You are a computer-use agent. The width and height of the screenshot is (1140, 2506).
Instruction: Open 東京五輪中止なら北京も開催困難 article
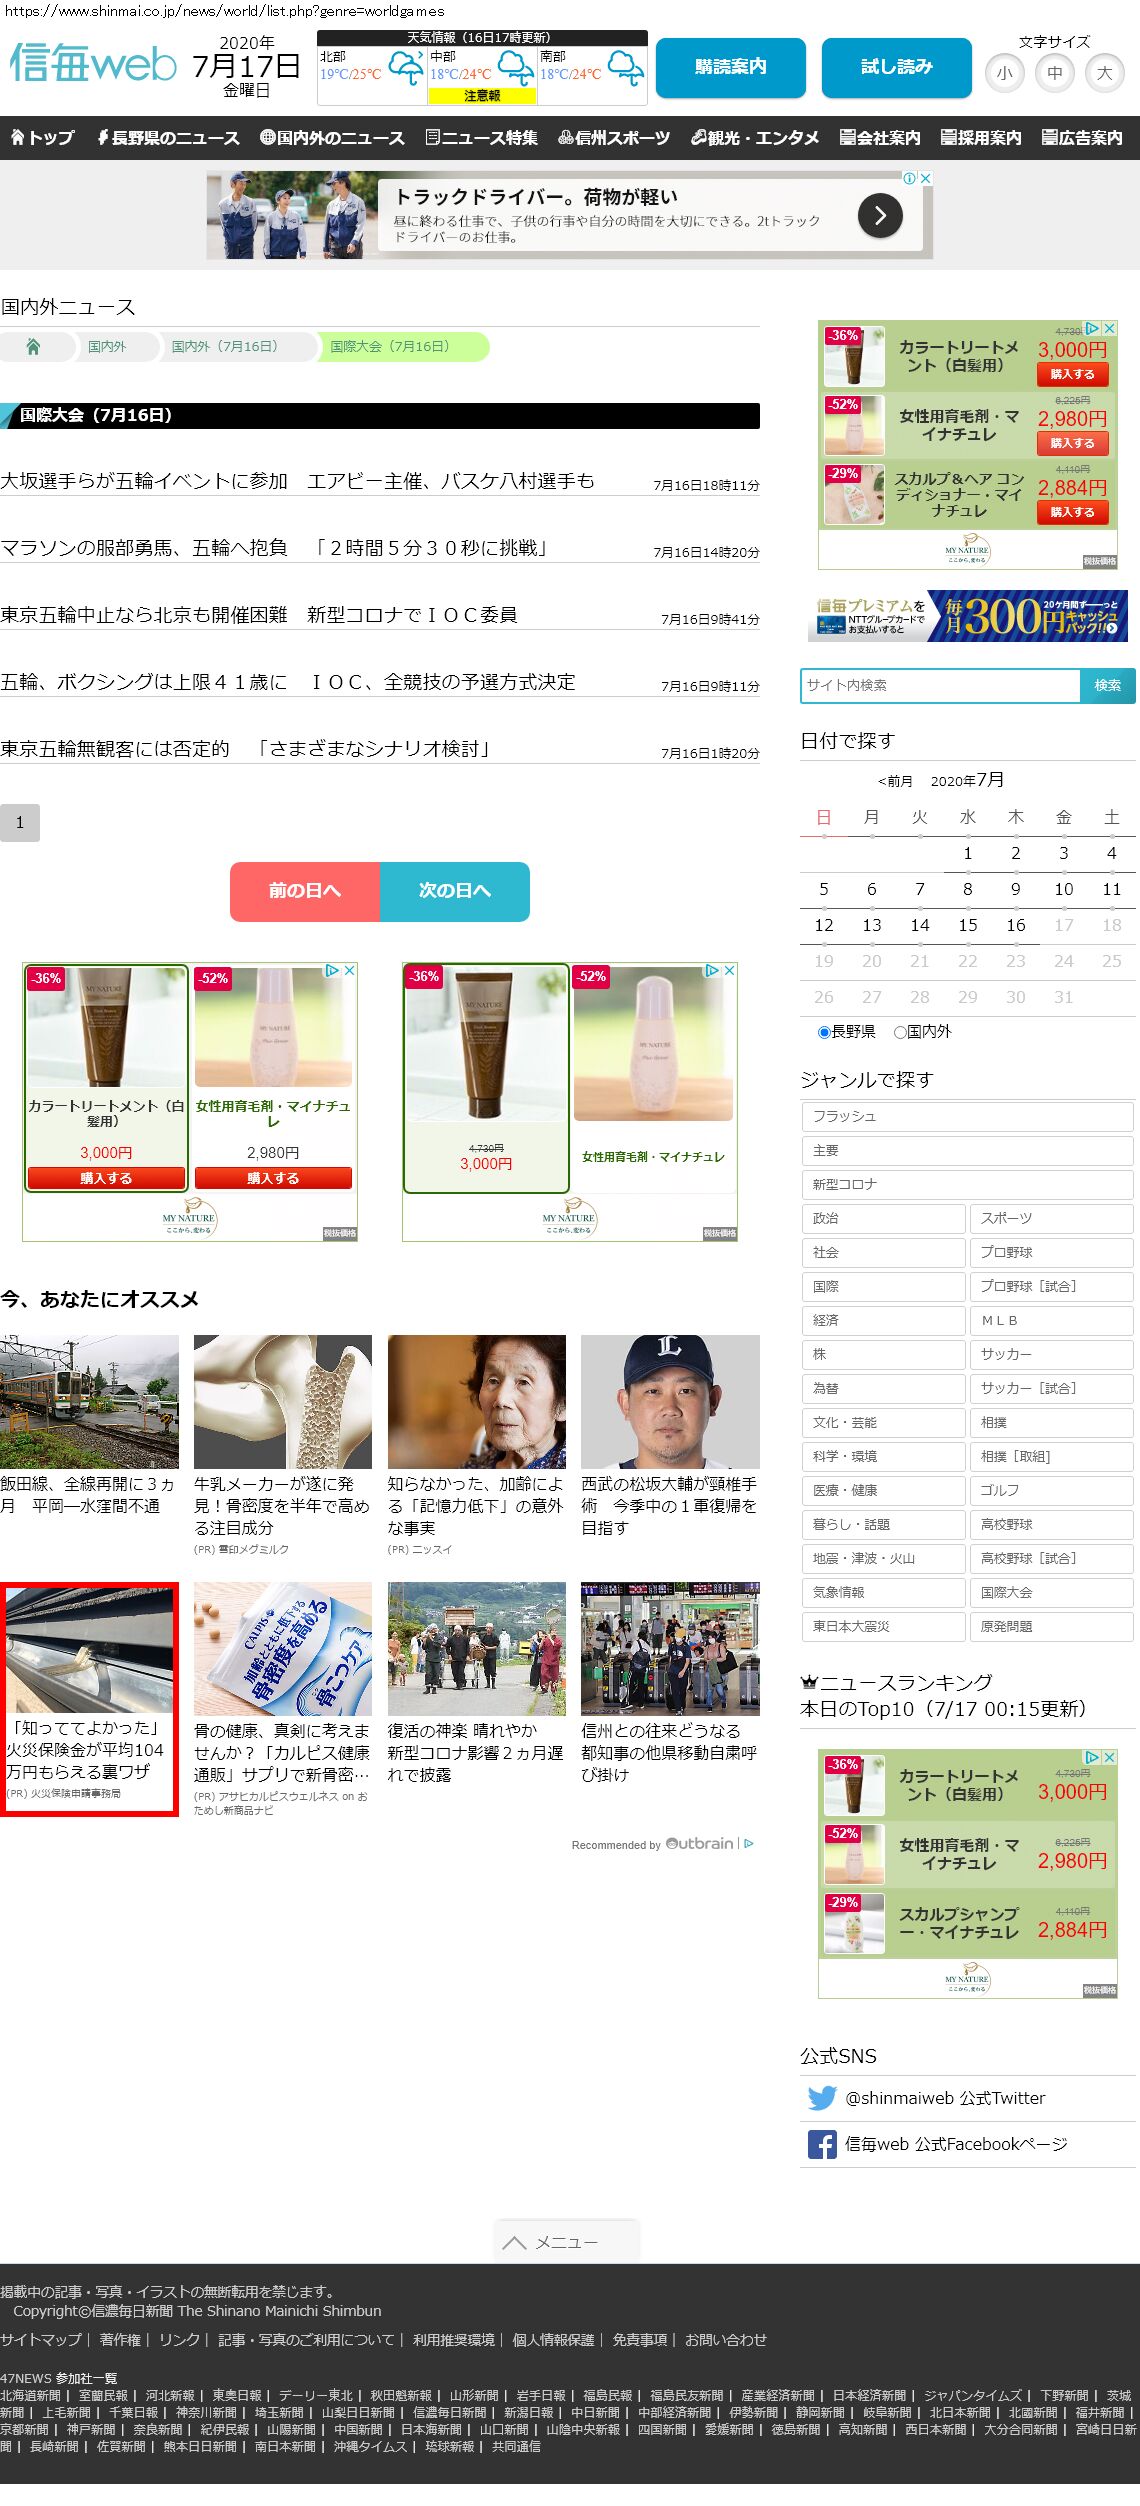tap(259, 615)
